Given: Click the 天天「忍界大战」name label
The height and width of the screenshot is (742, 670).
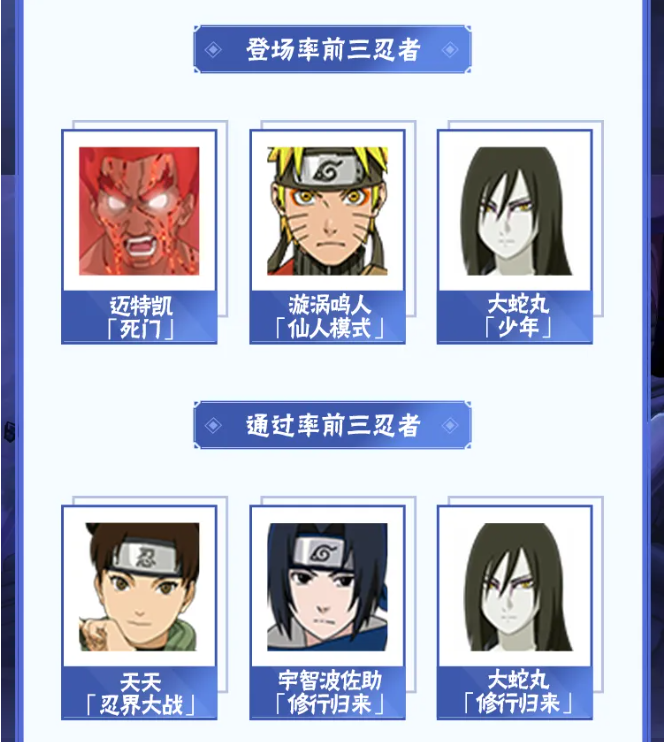Looking at the screenshot, I should (139, 693).
